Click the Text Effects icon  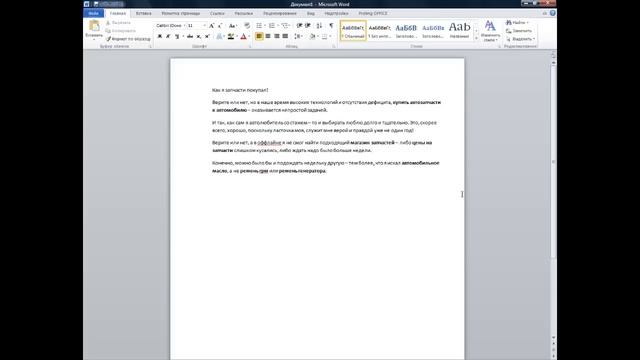pos(219,36)
